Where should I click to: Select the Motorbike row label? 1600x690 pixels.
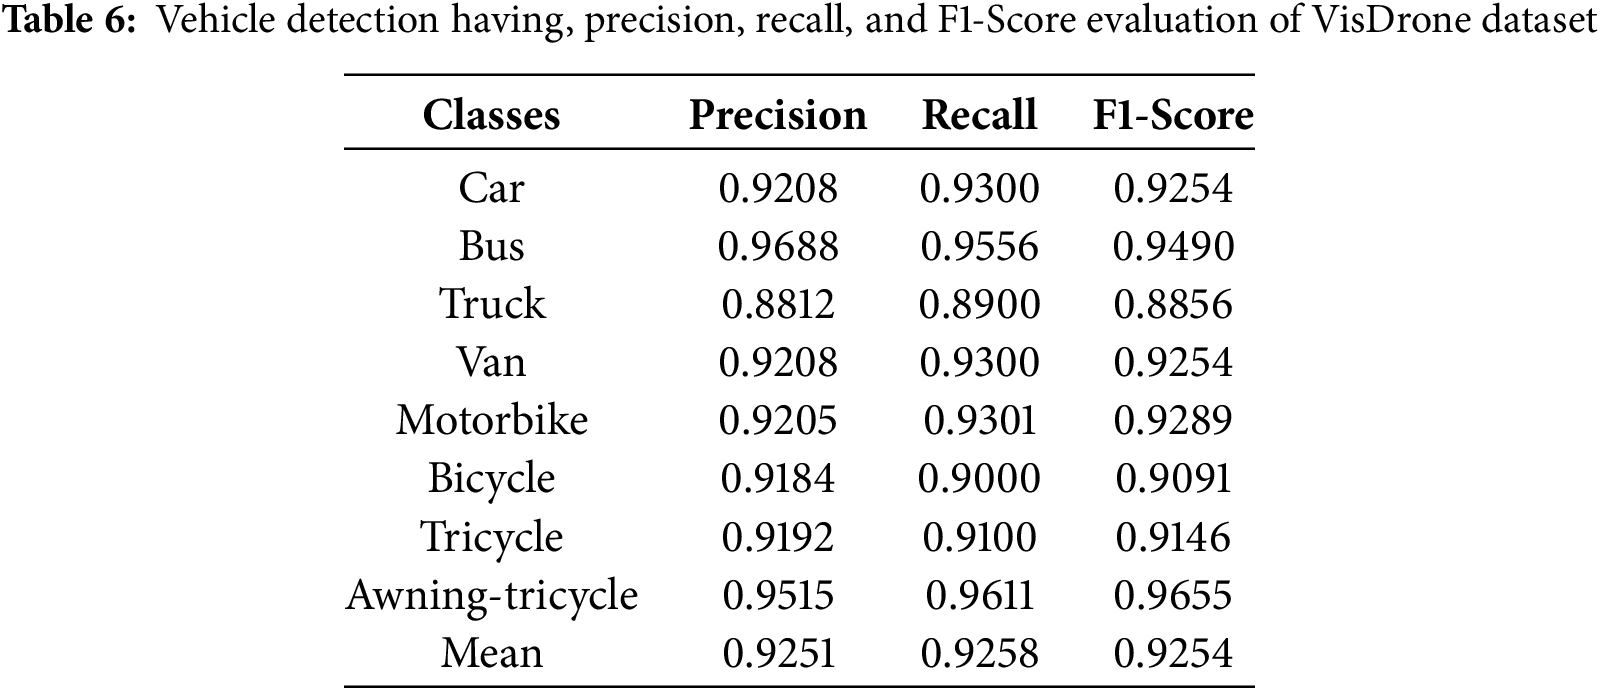click(491, 420)
